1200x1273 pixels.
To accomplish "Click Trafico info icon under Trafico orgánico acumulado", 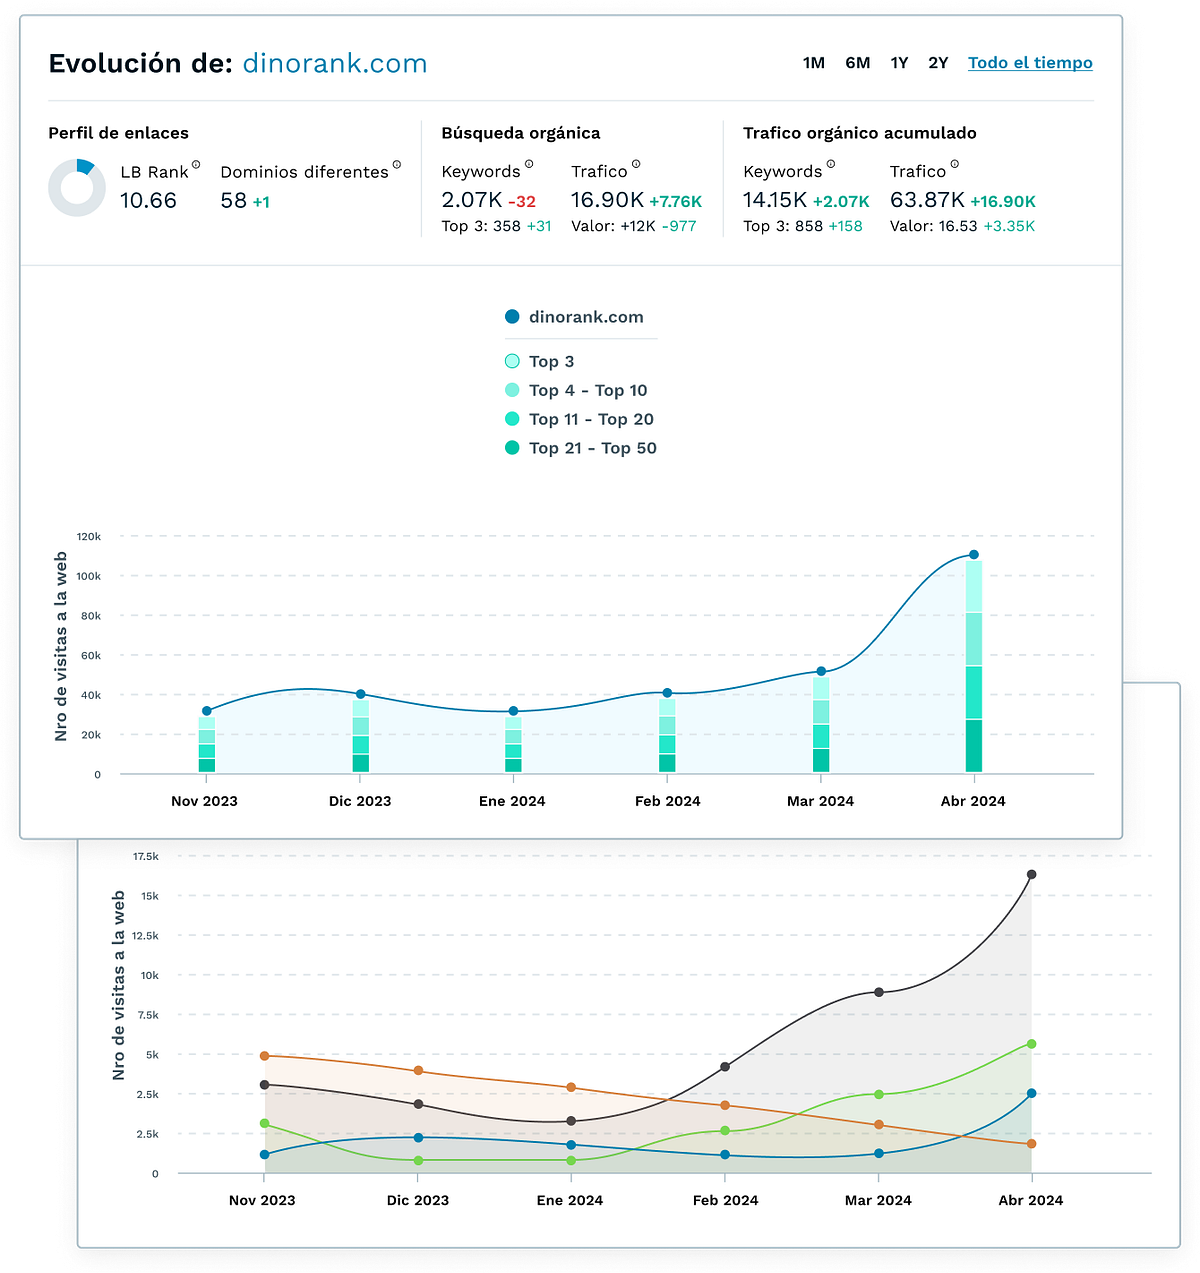I will [x=954, y=165].
